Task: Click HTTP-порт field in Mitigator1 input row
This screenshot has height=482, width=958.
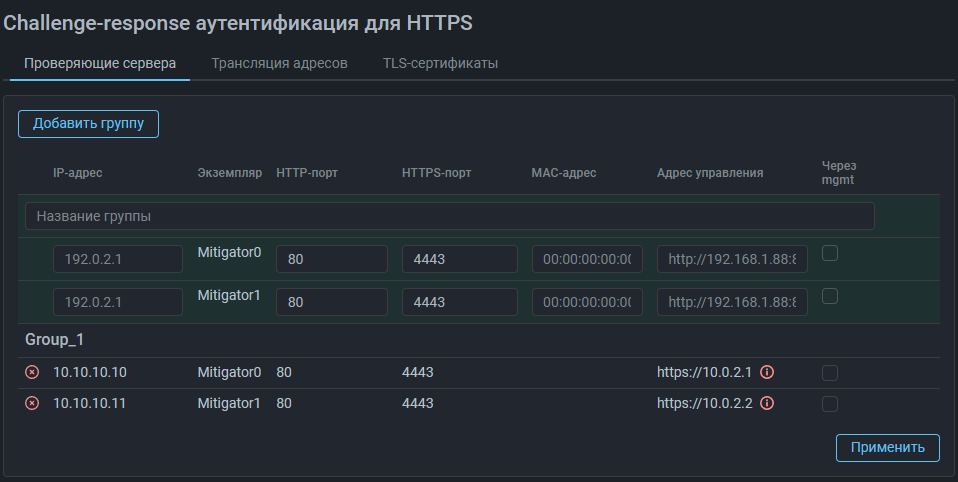Action: tap(331, 302)
